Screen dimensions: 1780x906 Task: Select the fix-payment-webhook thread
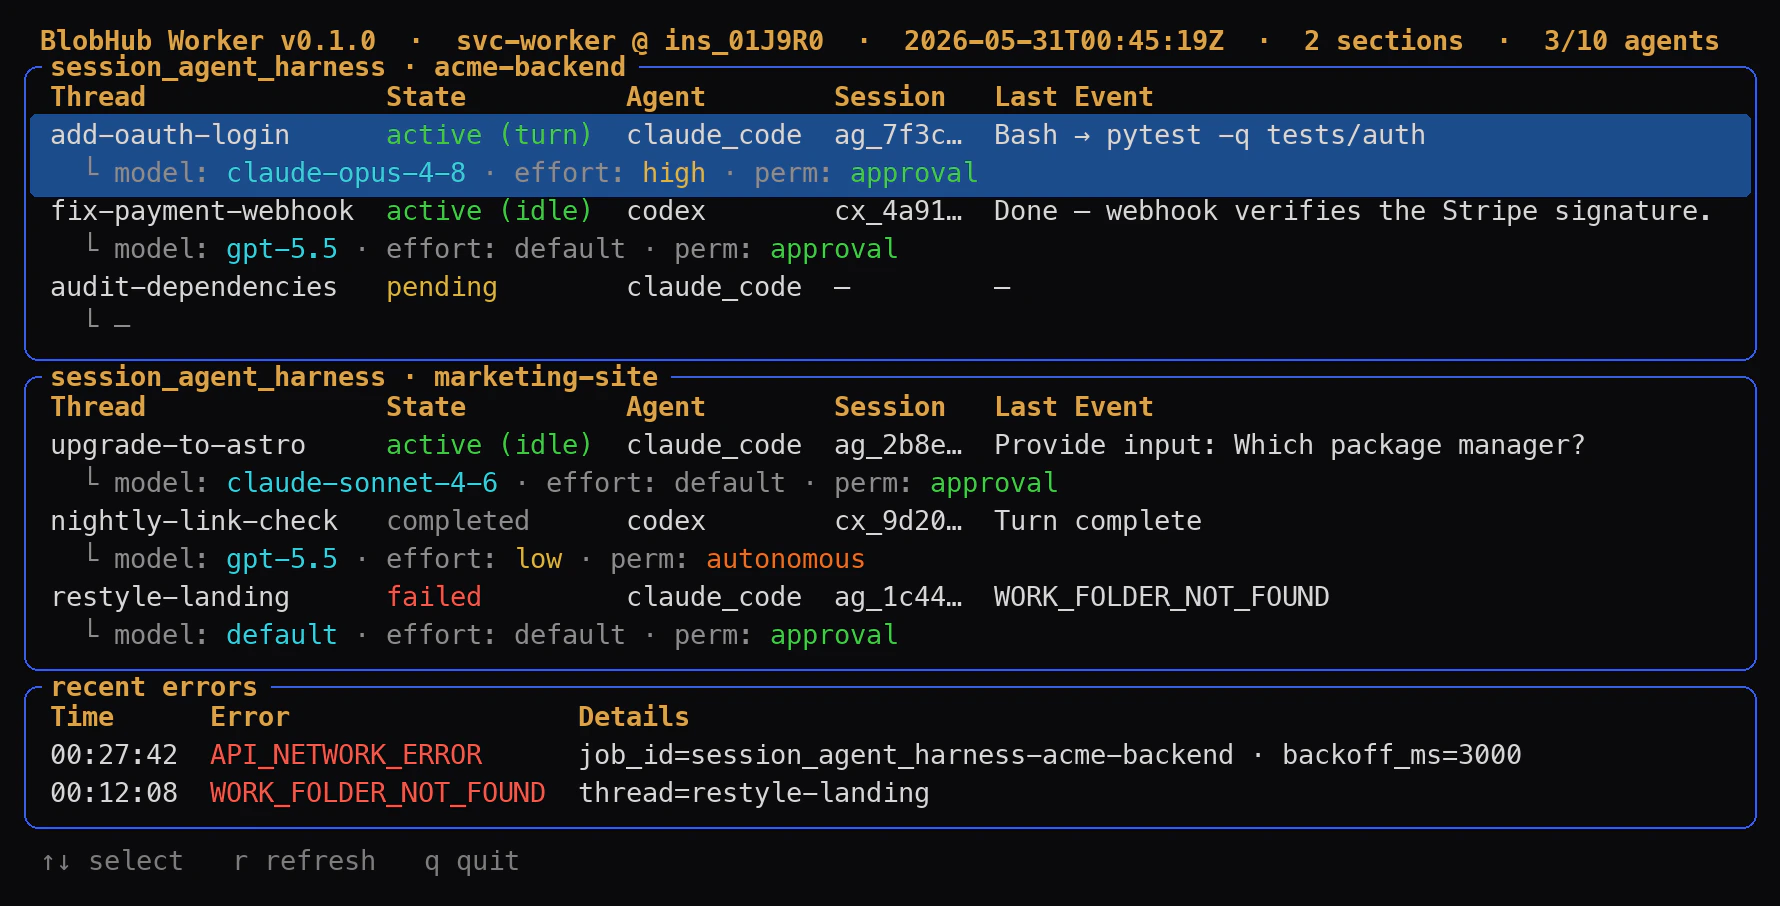click(202, 211)
